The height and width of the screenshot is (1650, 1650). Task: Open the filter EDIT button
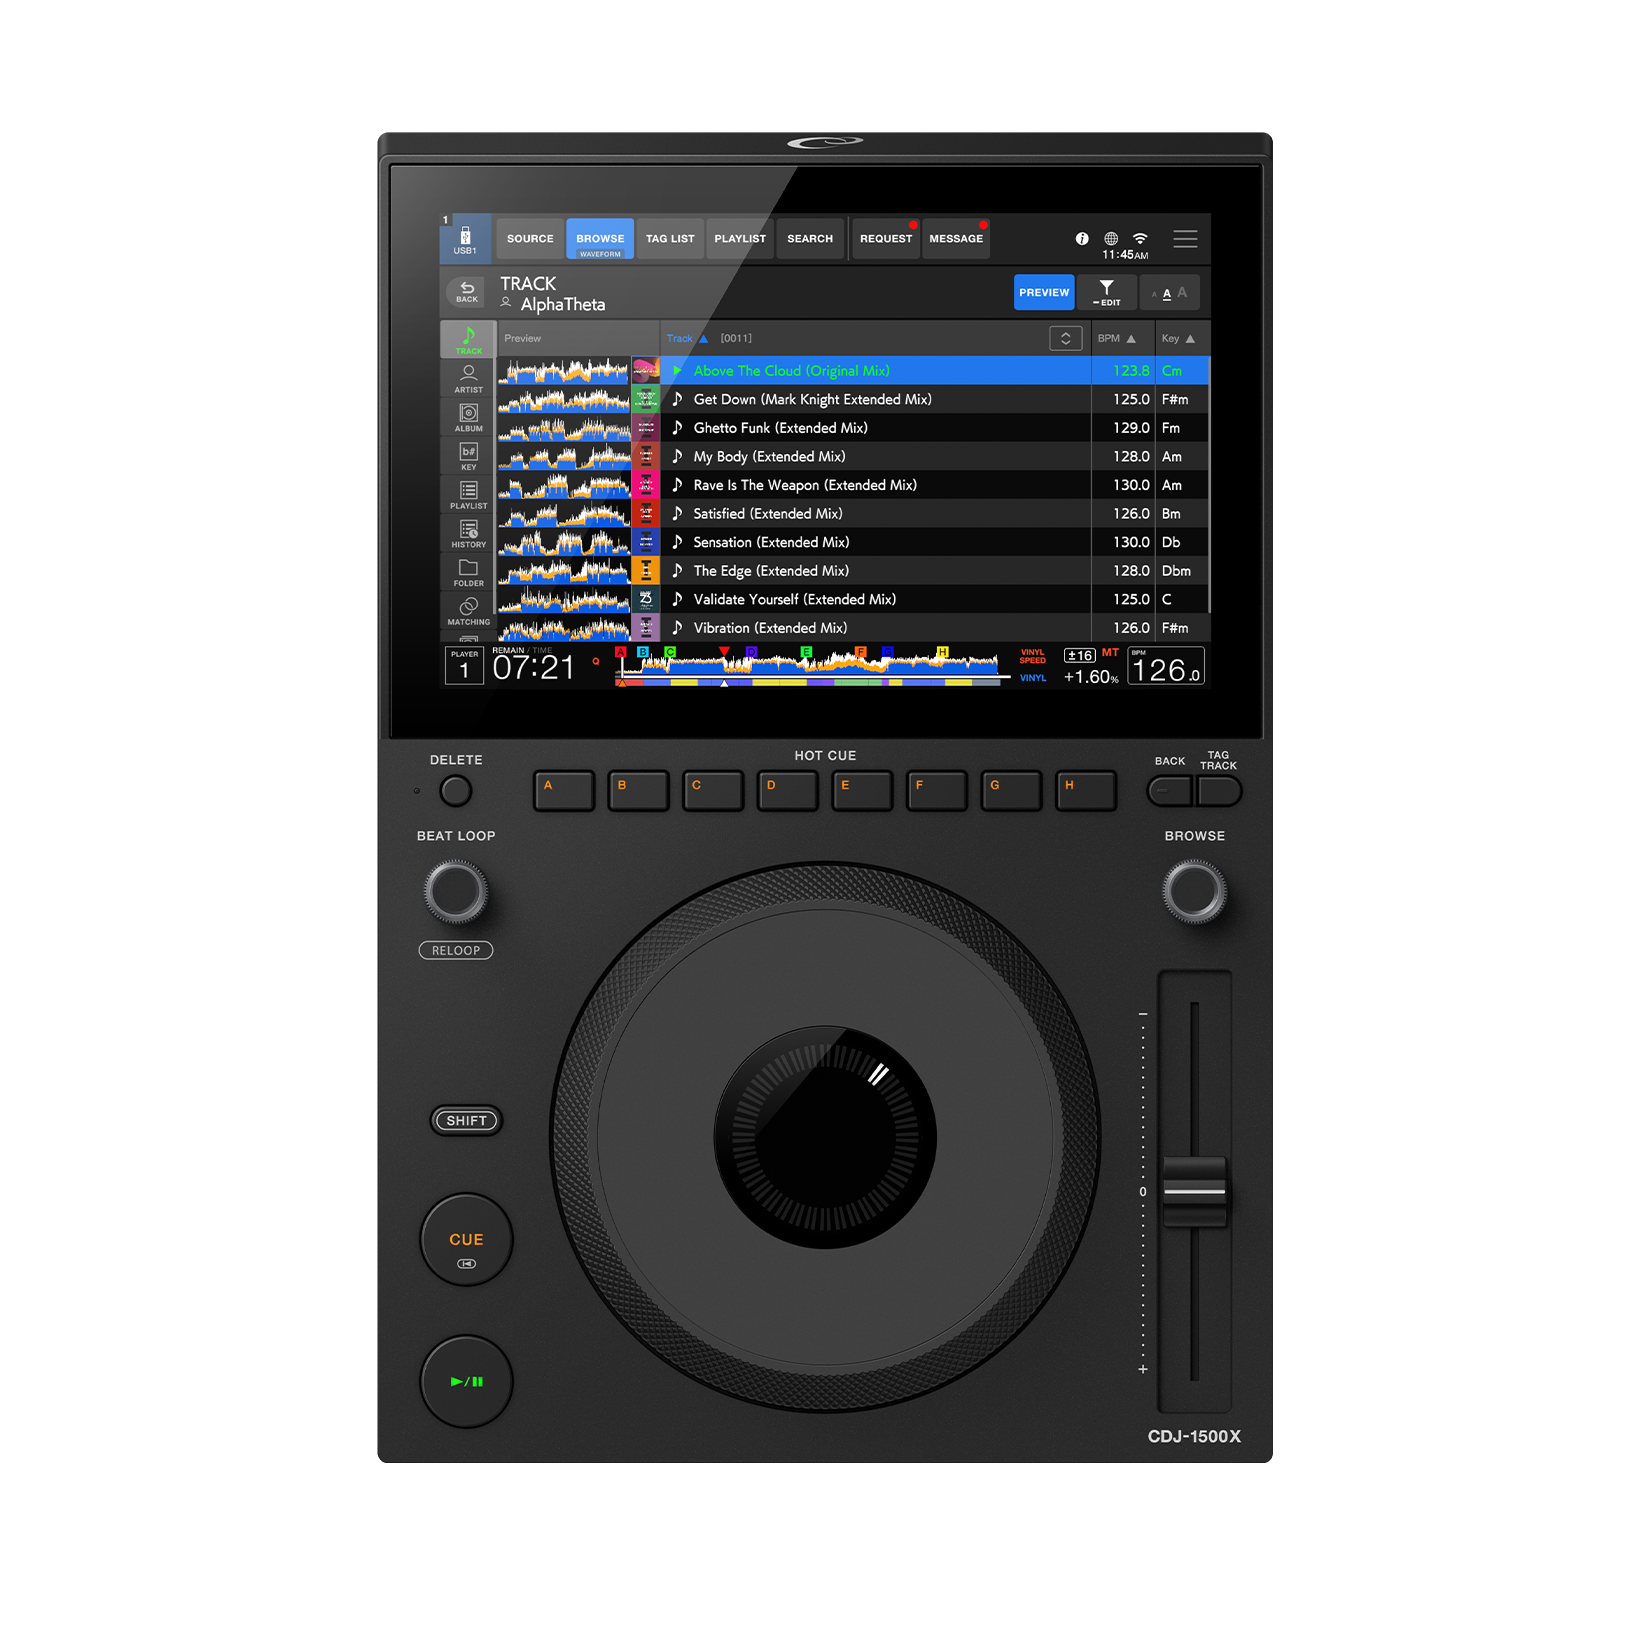click(1107, 293)
